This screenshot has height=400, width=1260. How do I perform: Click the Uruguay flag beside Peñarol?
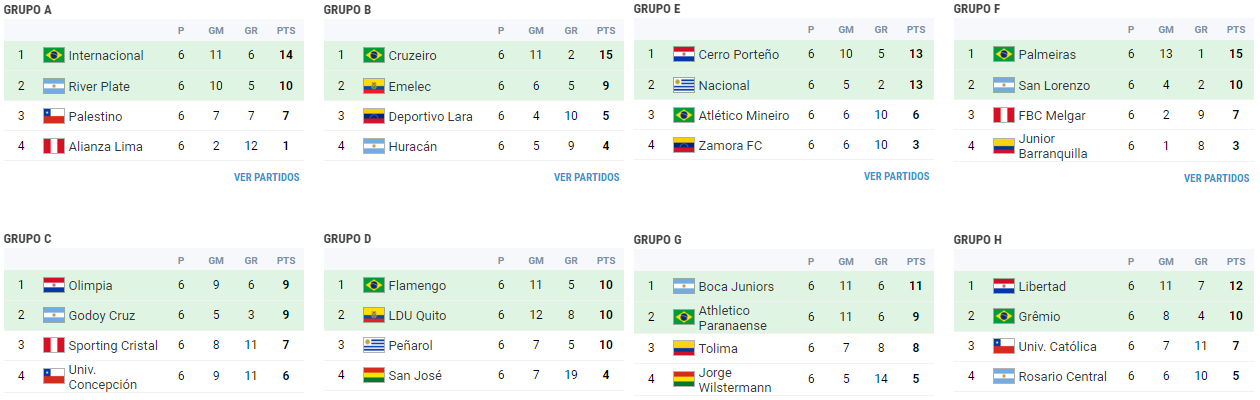(374, 345)
